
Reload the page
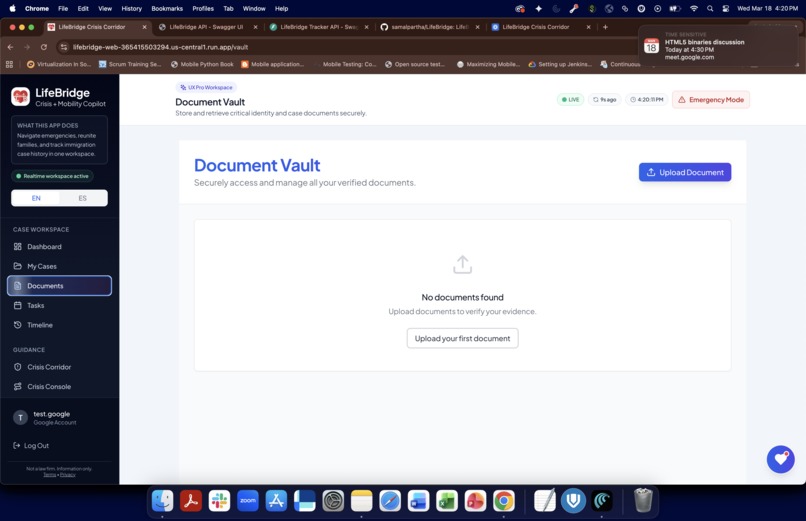(44, 47)
